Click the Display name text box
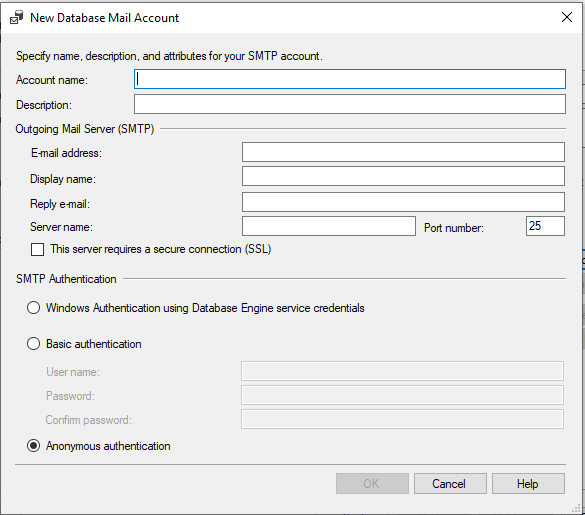 (403, 176)
